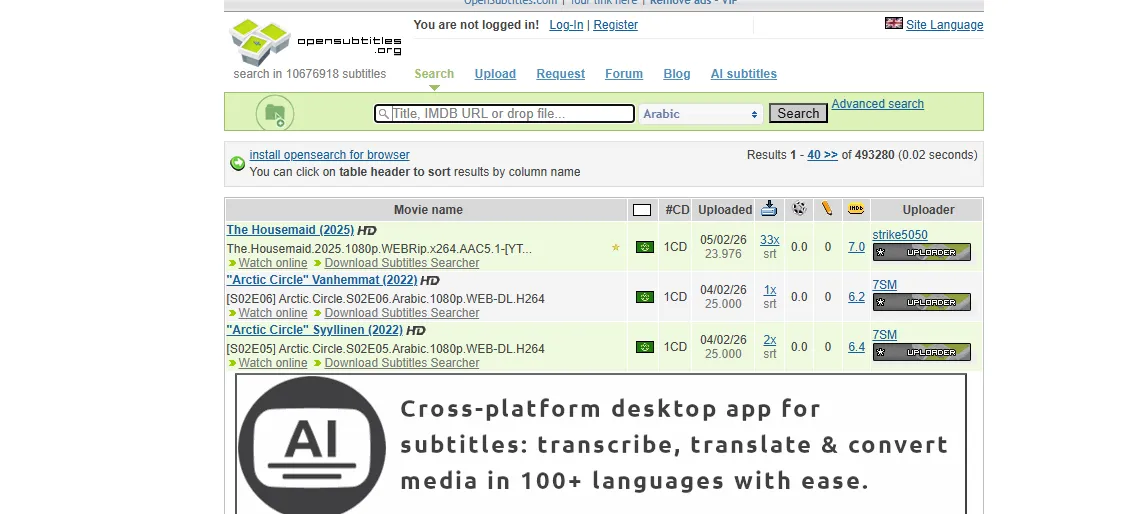Viewport: 1133px width, 514px height.
Task: Open the Arabic language dropdown
Action: pos(701,114)
